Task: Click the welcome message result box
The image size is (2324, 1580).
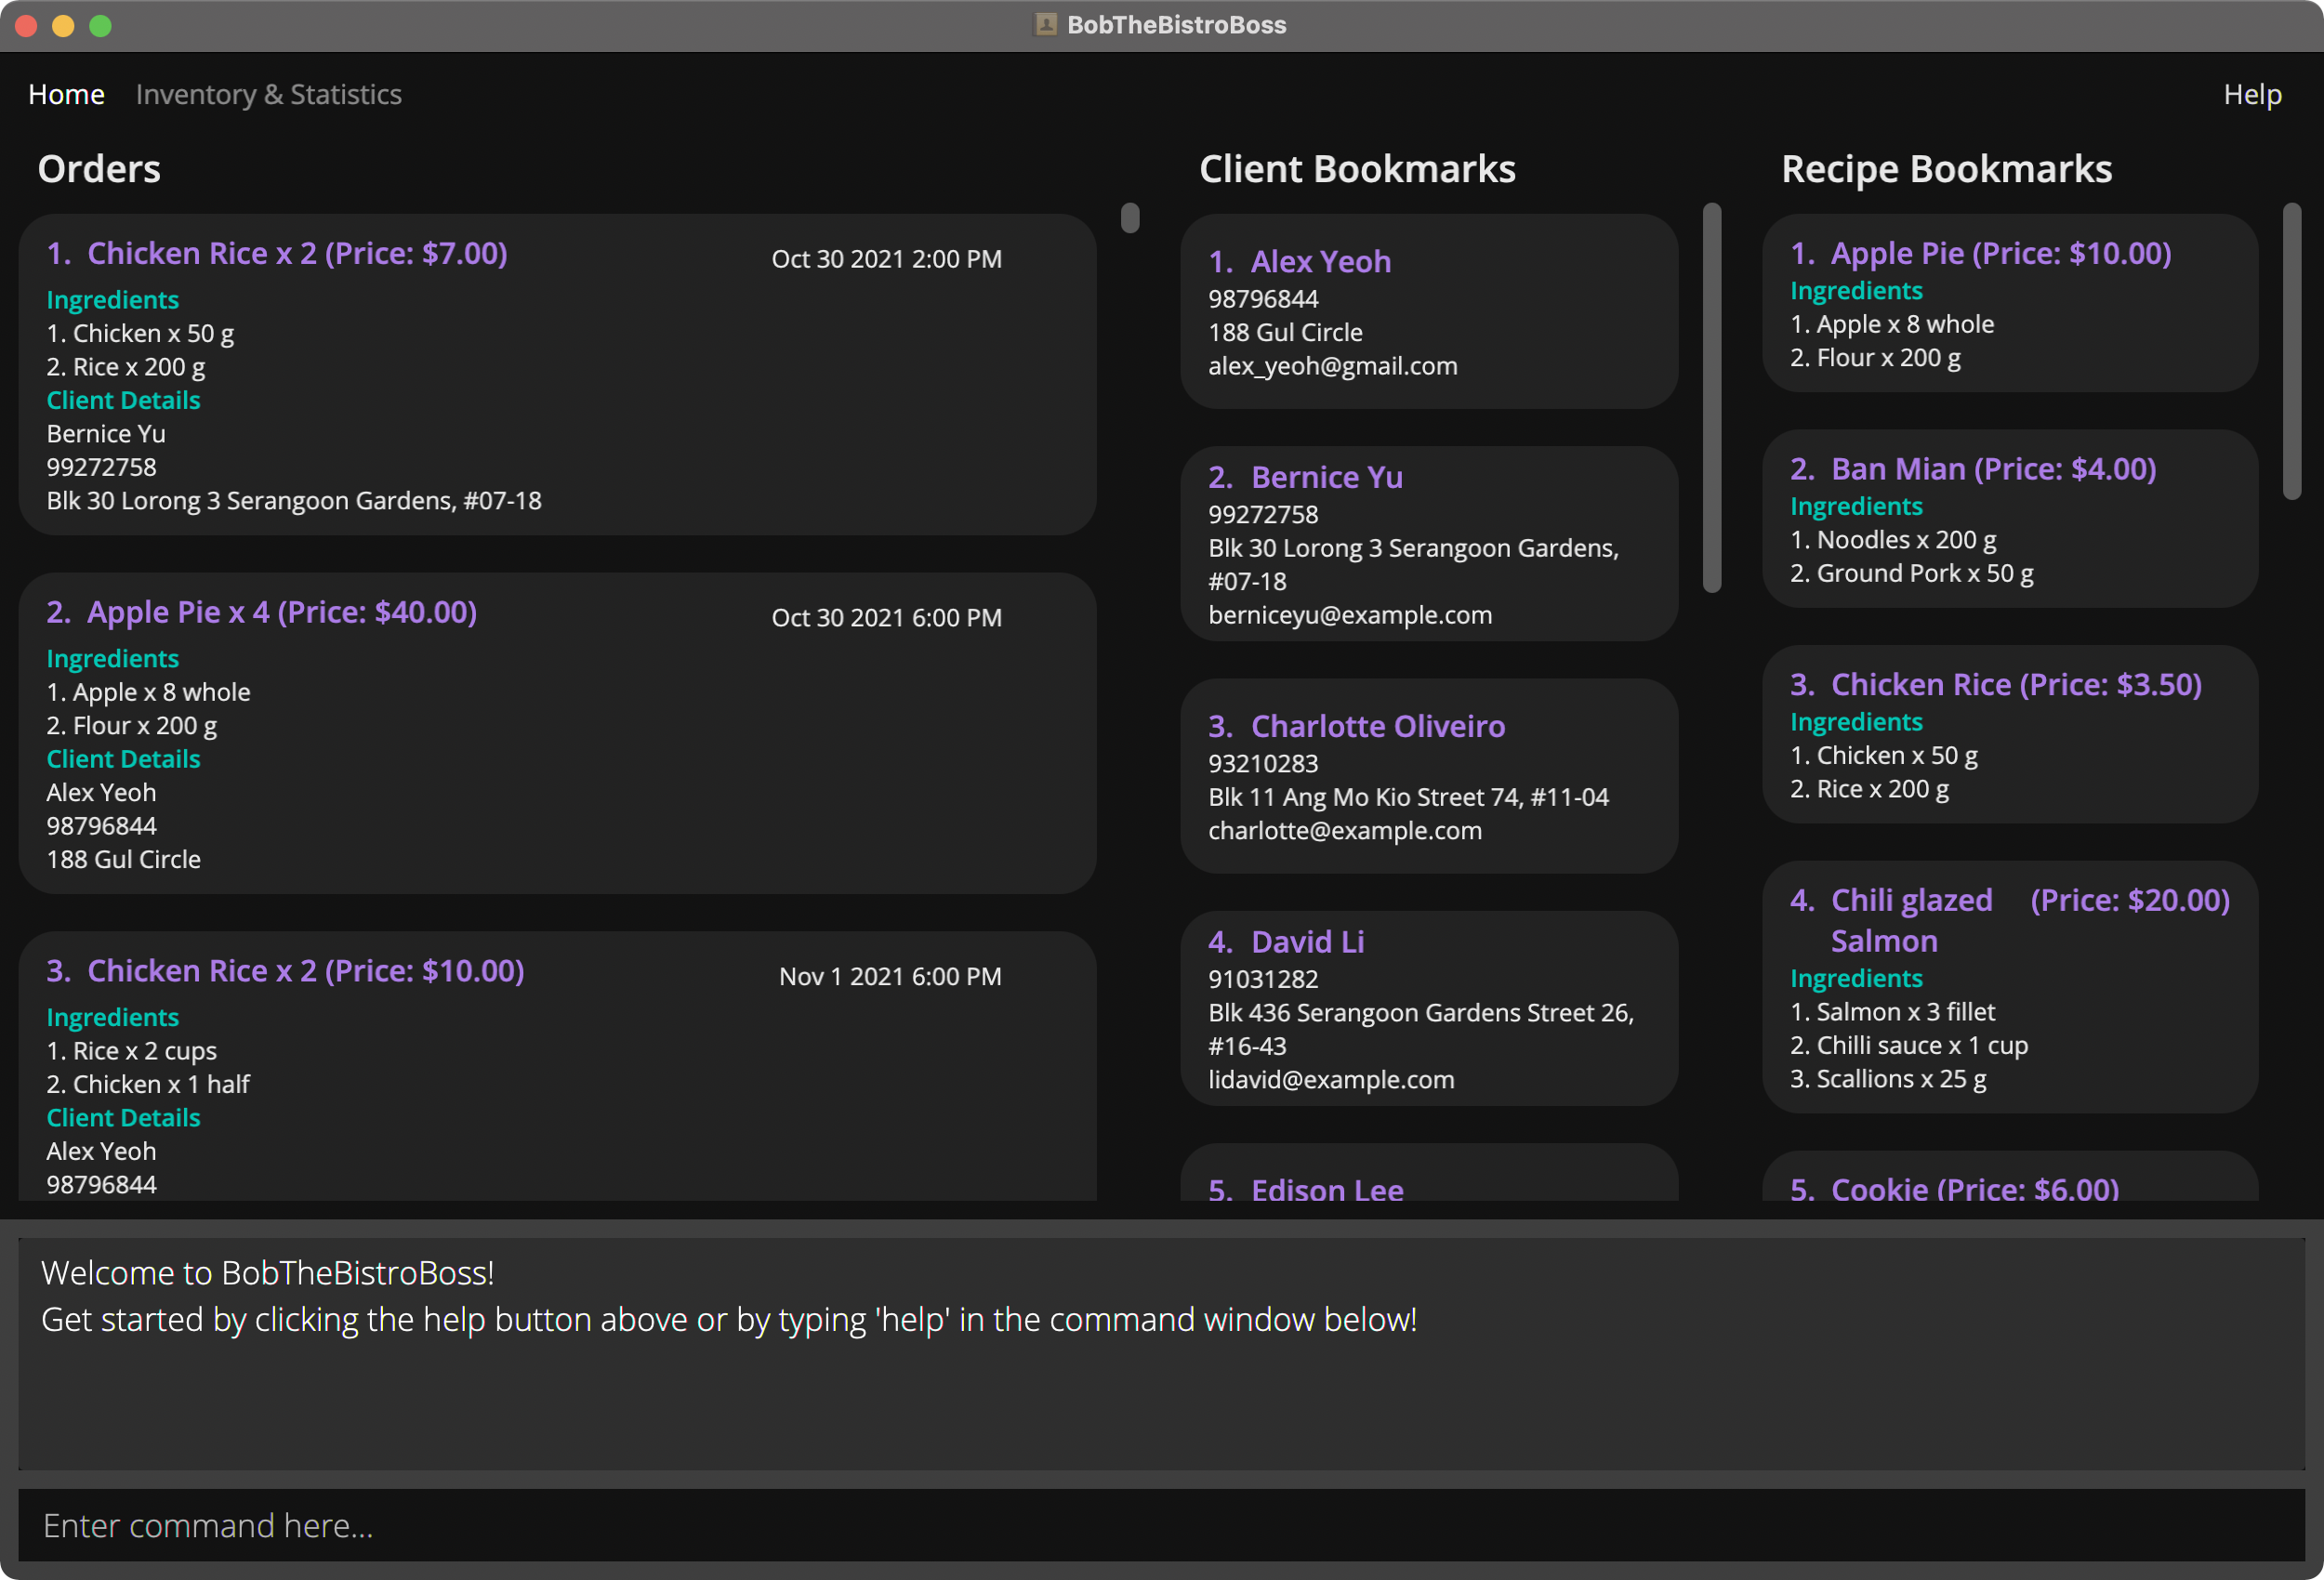Action: (x=1160, y=1352)
